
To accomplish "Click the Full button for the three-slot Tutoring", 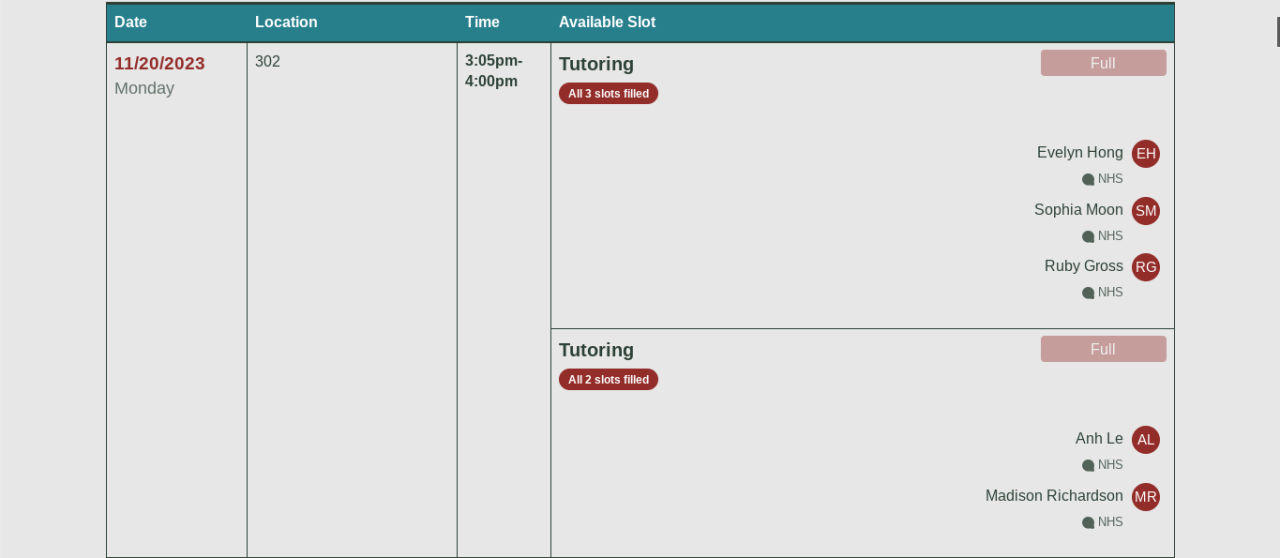I will (1103, 63).
